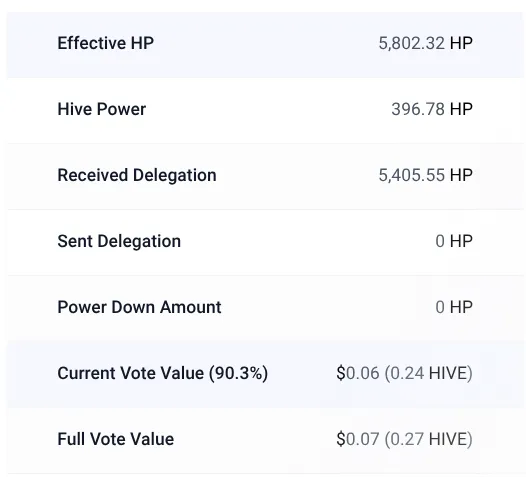Select the 5,405.55 HP delegation amount
Screen dimensions: 526x477
[426, 175]
